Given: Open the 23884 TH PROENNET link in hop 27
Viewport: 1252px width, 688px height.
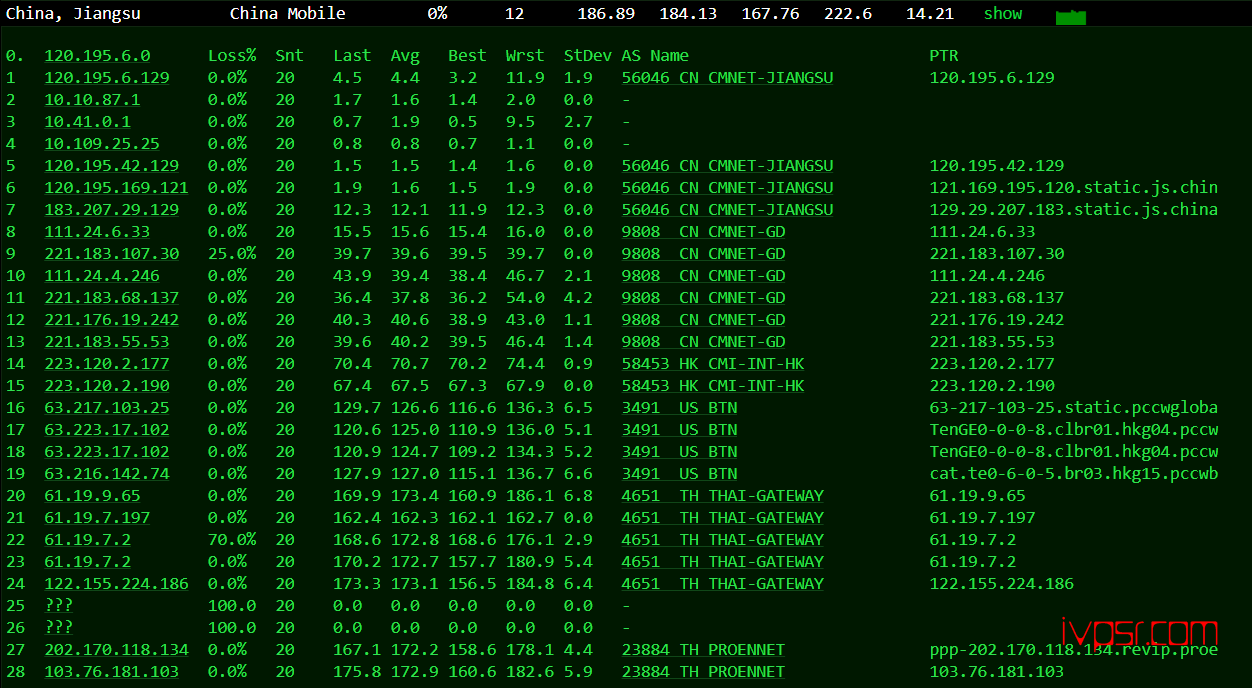Looking at the screenshot, I should [x=703, y=650].
